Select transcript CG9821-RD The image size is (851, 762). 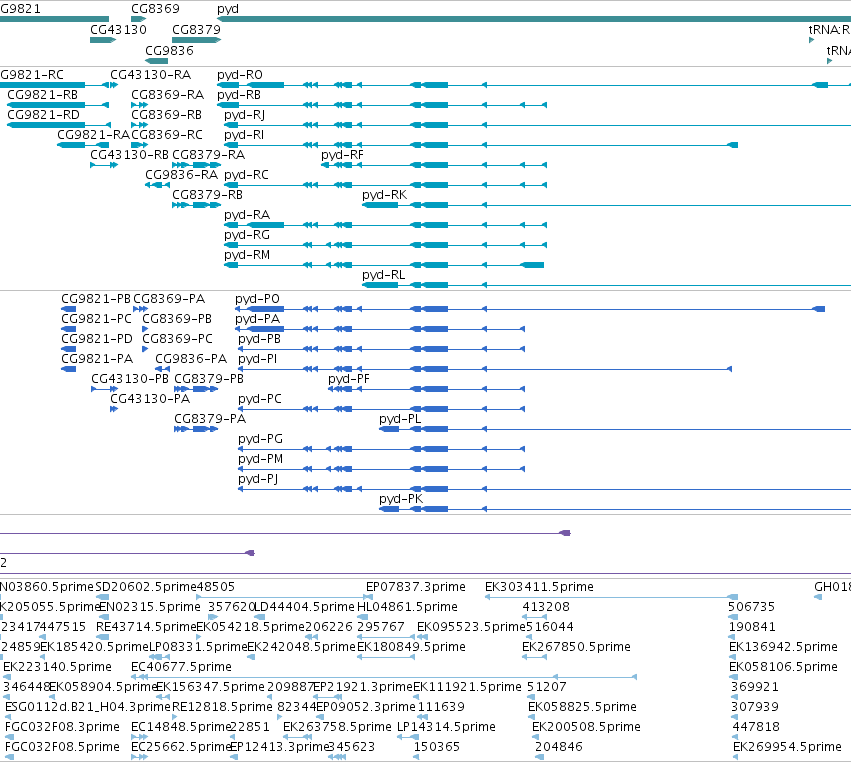click(x=43, y=115)
